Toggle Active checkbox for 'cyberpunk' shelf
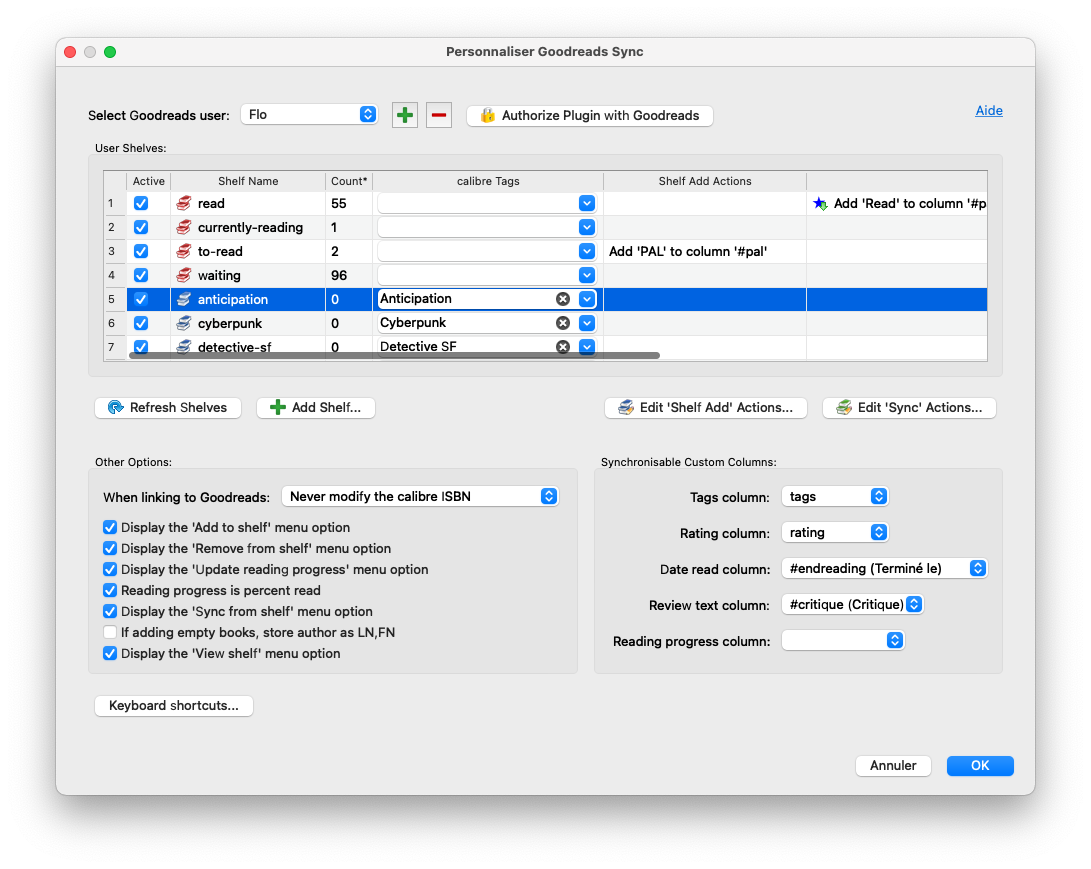 141,324
